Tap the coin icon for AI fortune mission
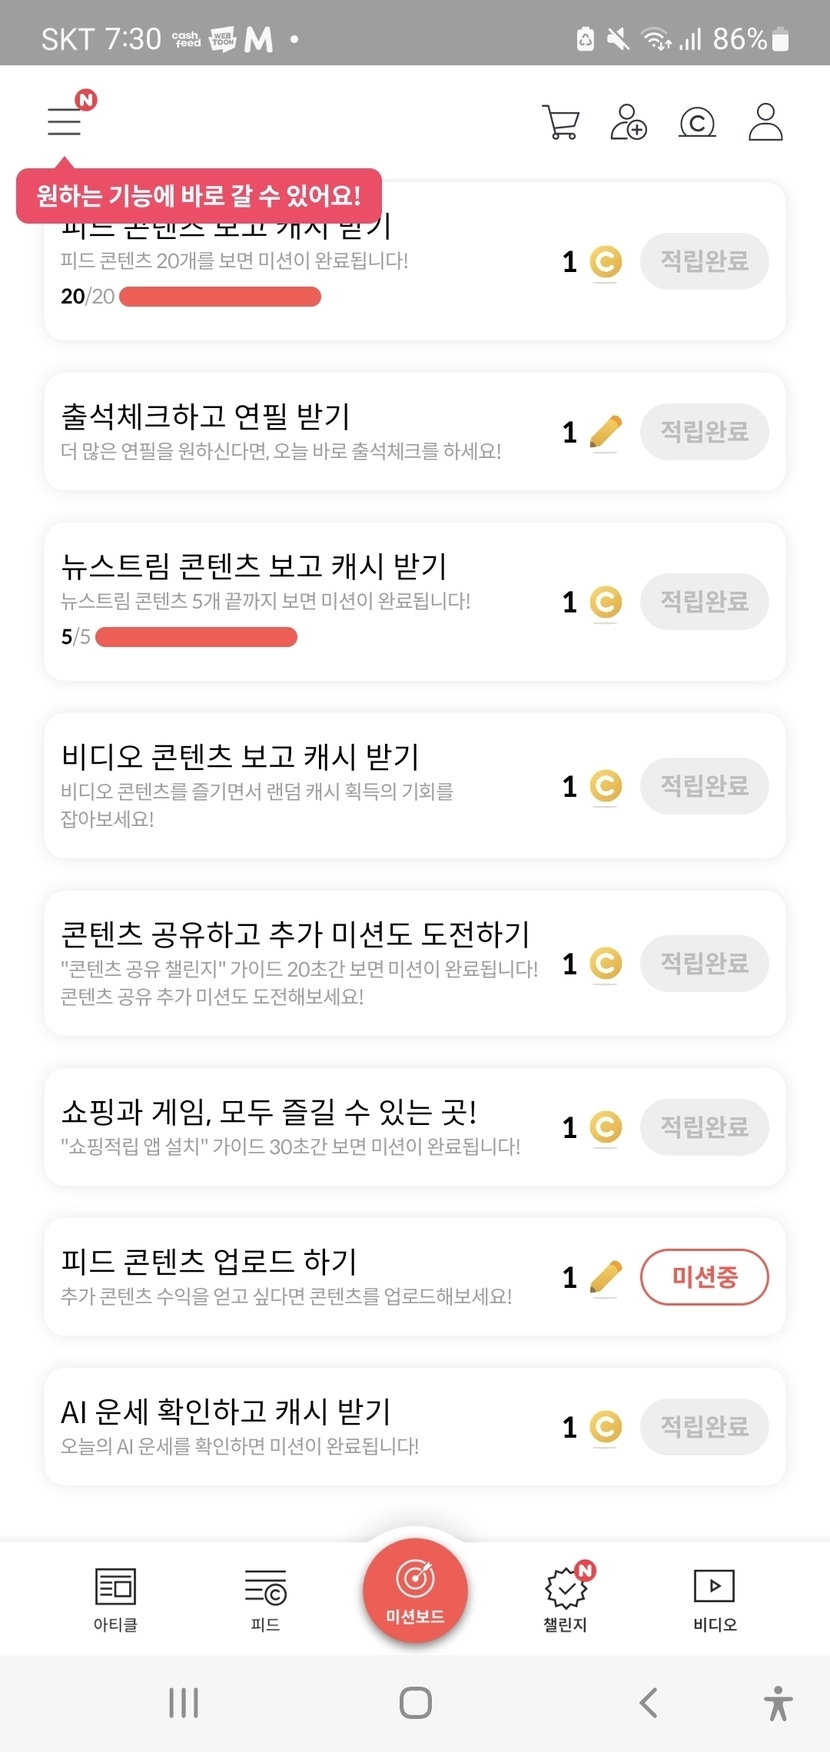The height and width of the screenshot is (1752, 830). 605,1427
